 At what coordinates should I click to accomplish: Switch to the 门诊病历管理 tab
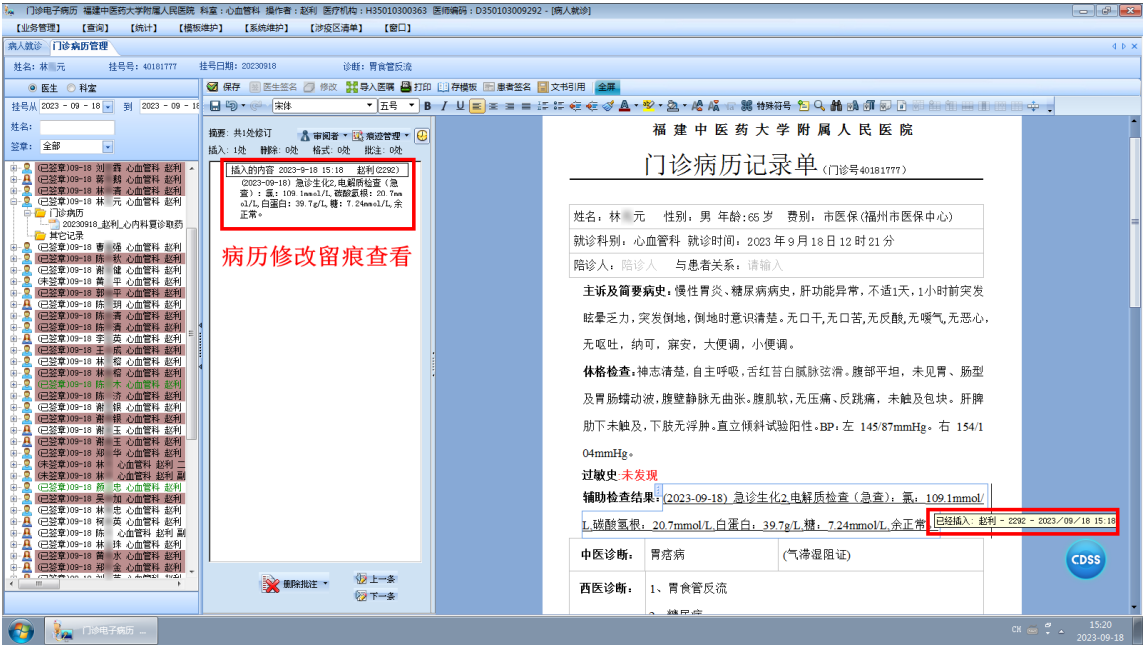[x=80, y=46]
